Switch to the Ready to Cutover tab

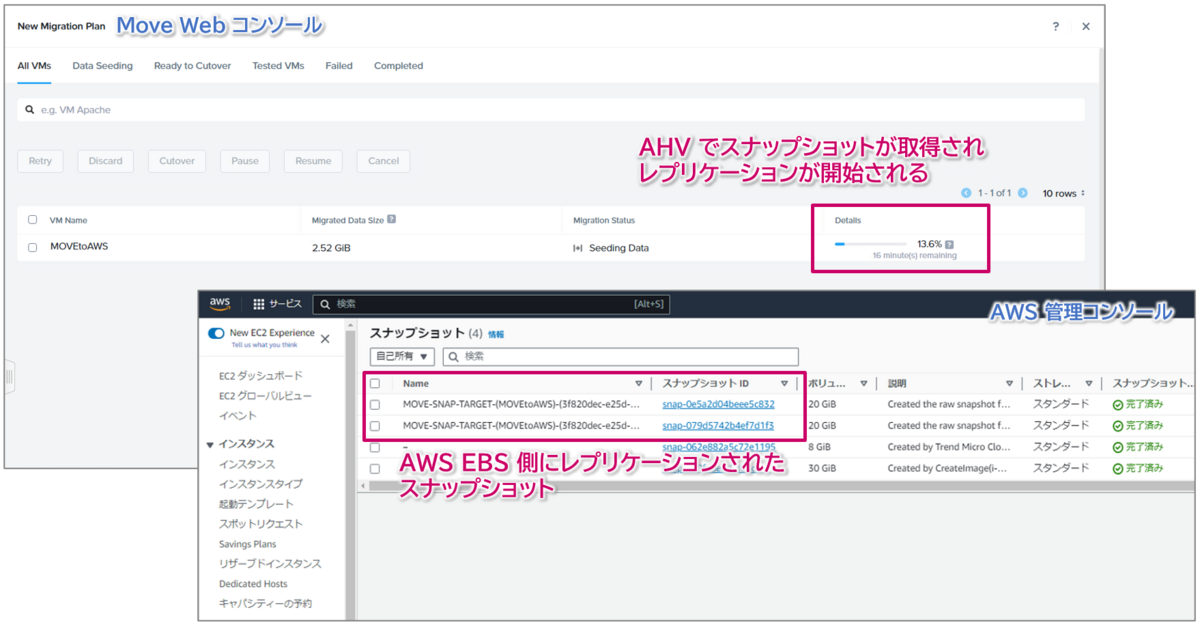tap(192, 66)
